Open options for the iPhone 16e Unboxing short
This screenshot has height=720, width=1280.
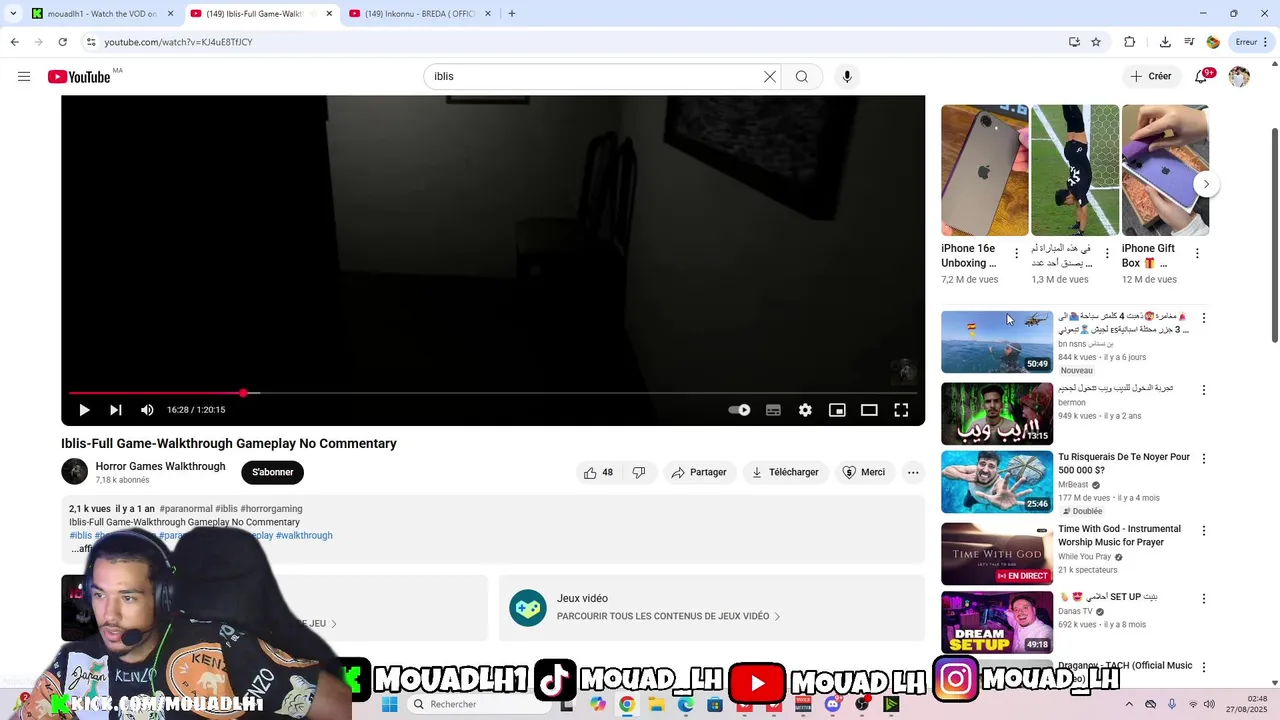click(1016, 254)
